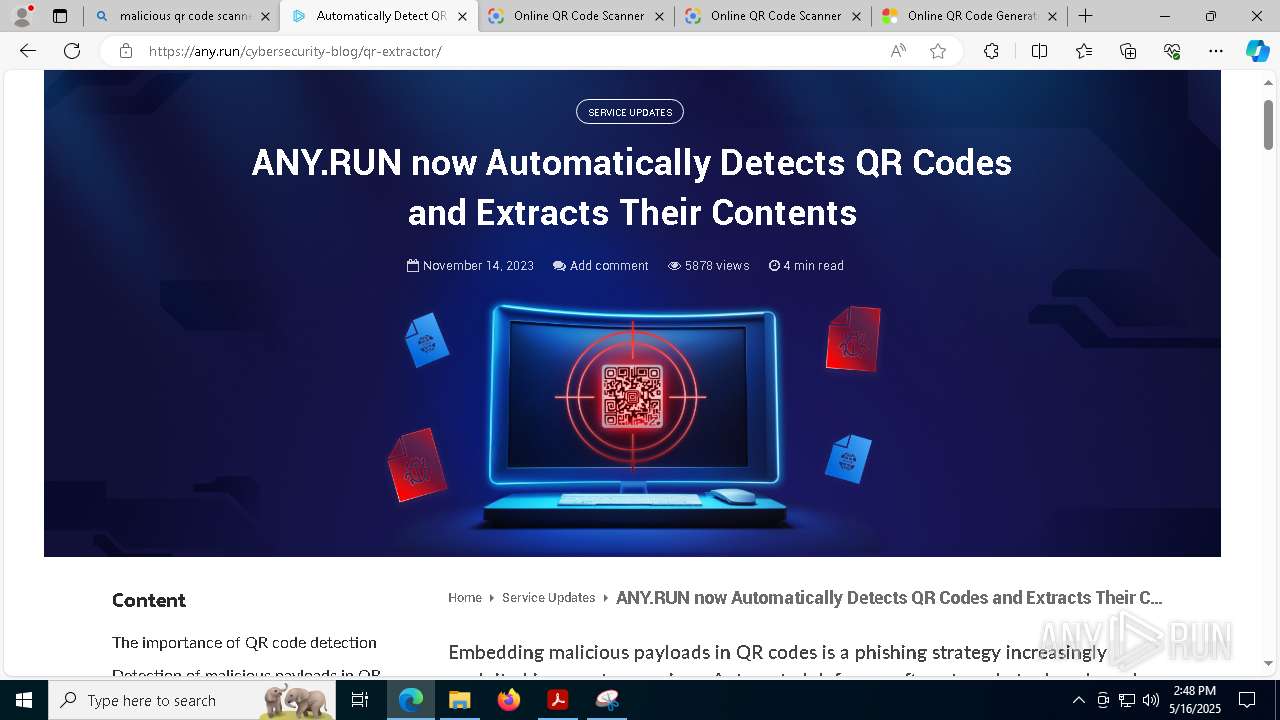The height and width of the screenshot is (720, 1280).
Task: Open the Windows Start menu
Action: click(x=24, y=700)
